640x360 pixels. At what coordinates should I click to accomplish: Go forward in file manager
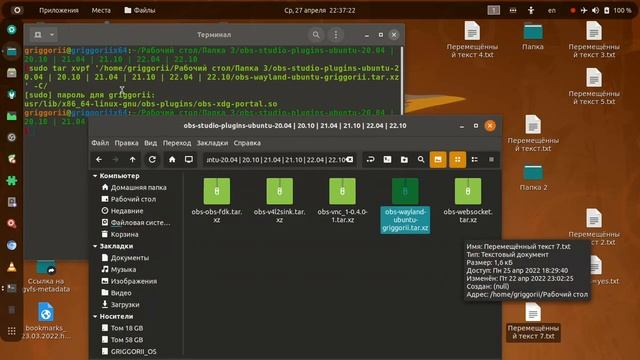pos(116,160)
